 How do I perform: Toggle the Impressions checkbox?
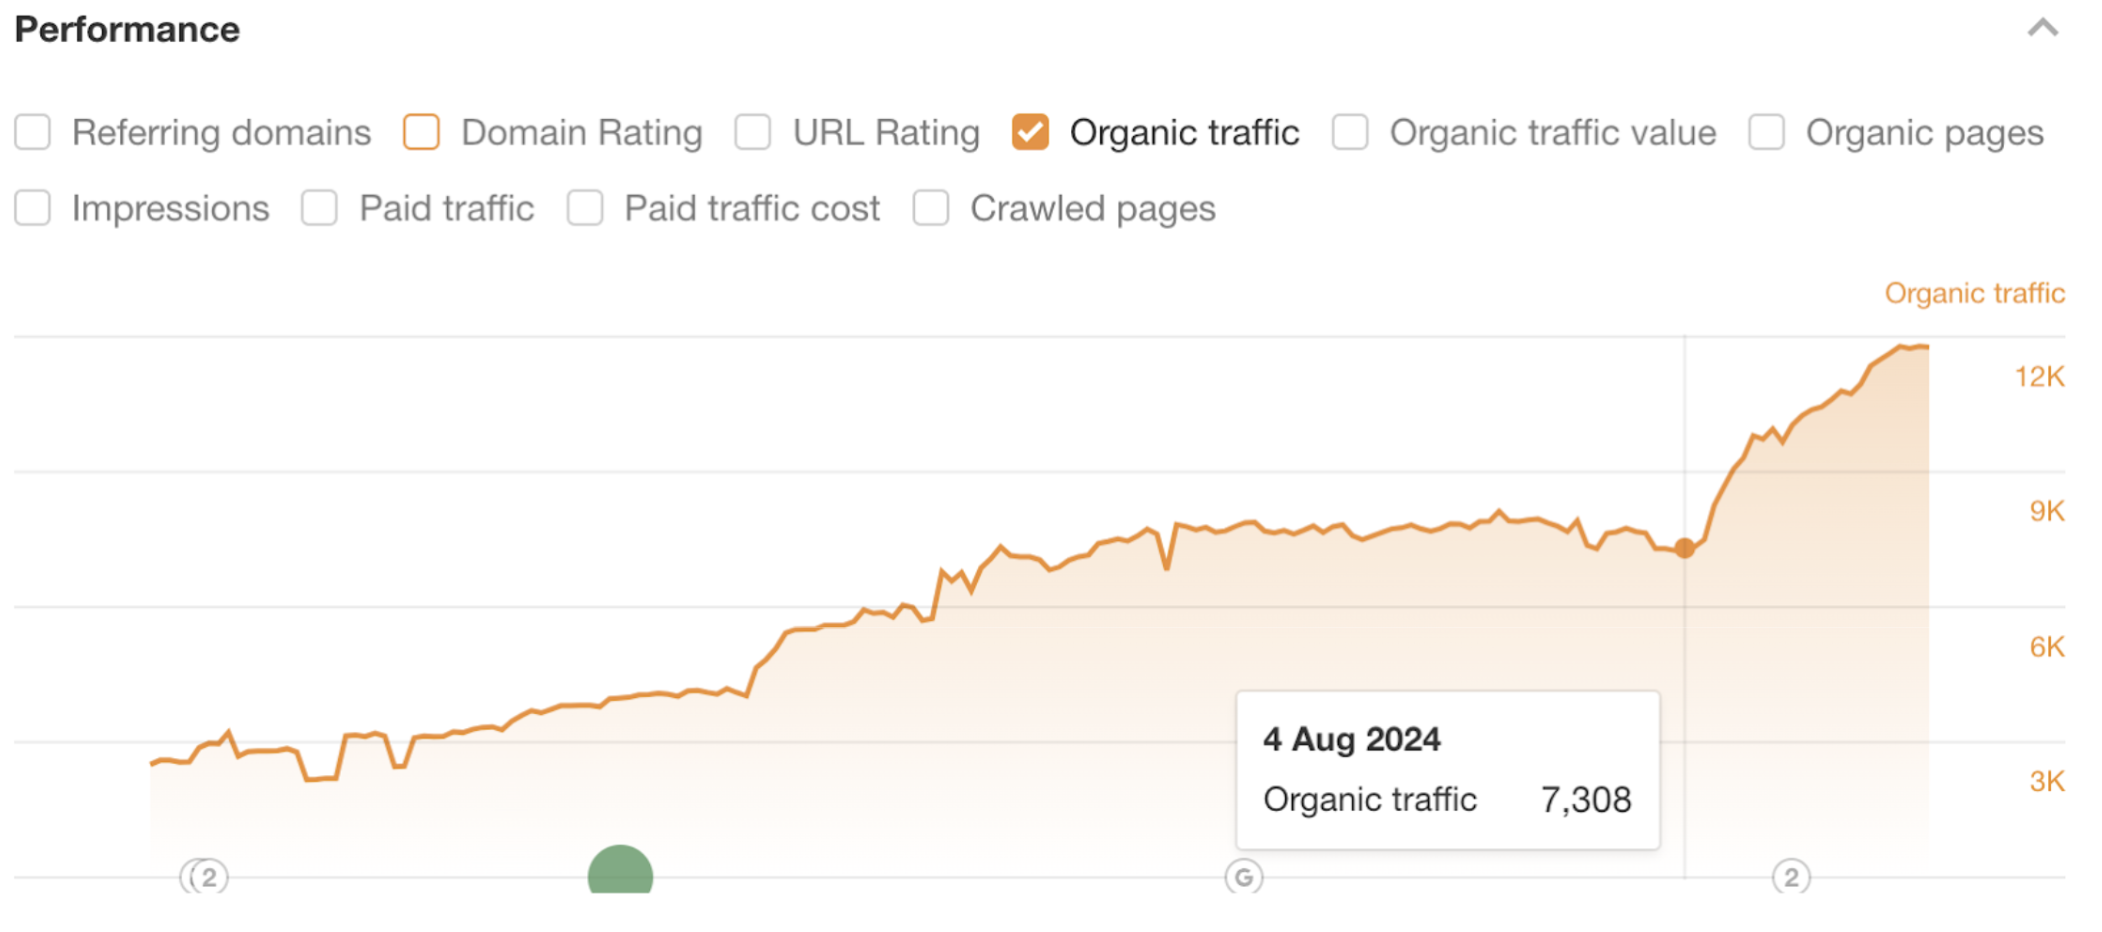point(33,208)
